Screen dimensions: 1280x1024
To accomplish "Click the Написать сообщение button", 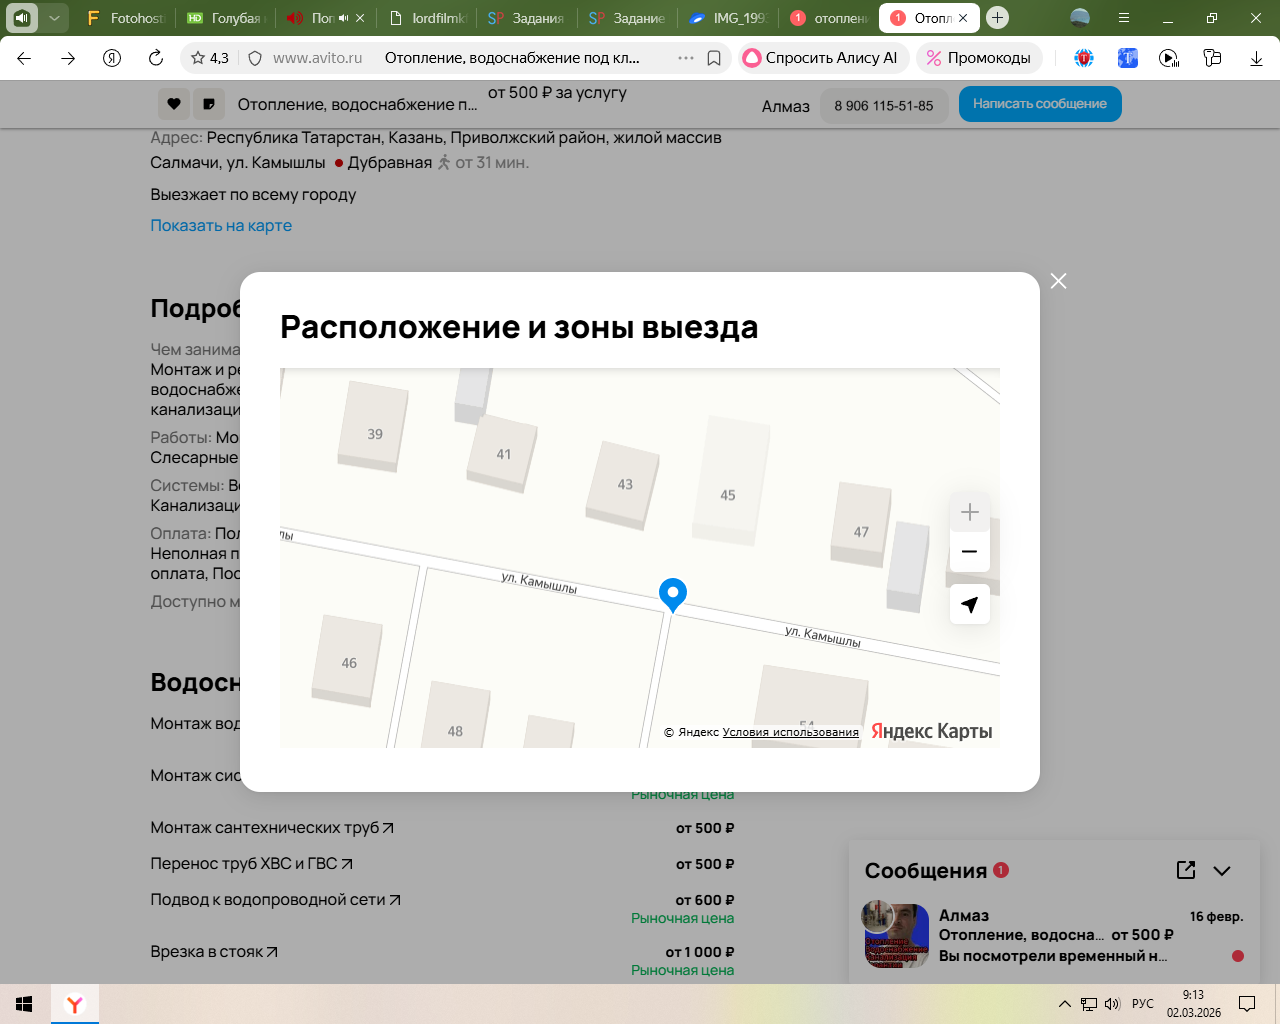I will pyautogui.click(x=1040, y=104).
